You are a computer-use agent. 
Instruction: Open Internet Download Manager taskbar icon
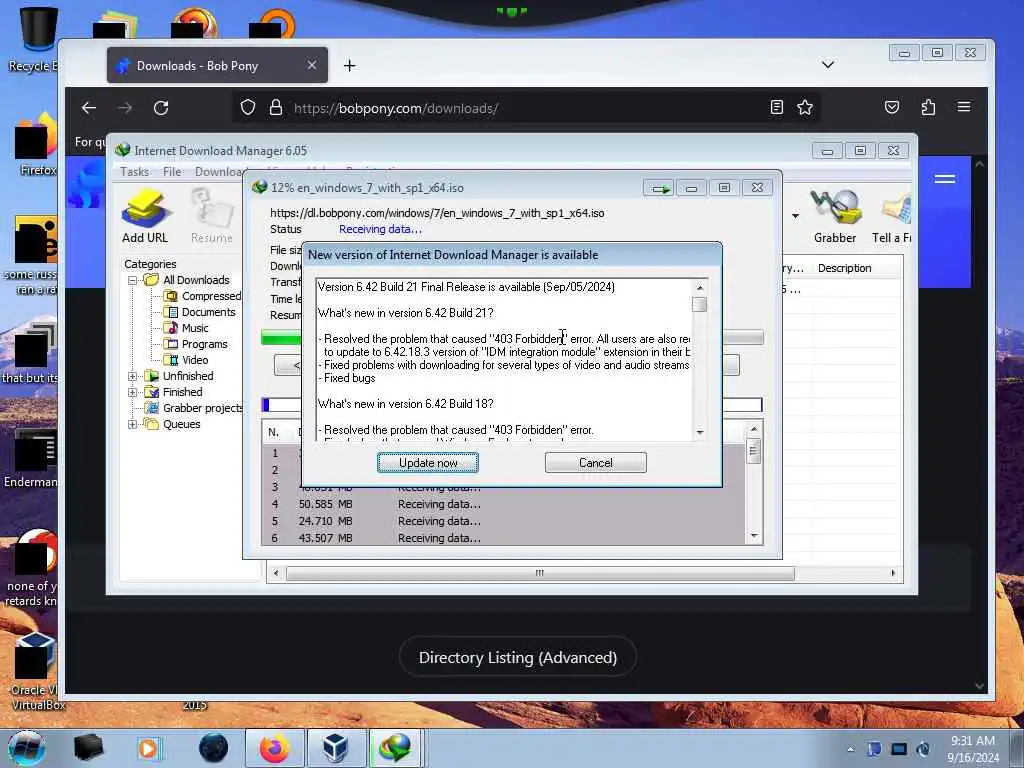[396, 748]
